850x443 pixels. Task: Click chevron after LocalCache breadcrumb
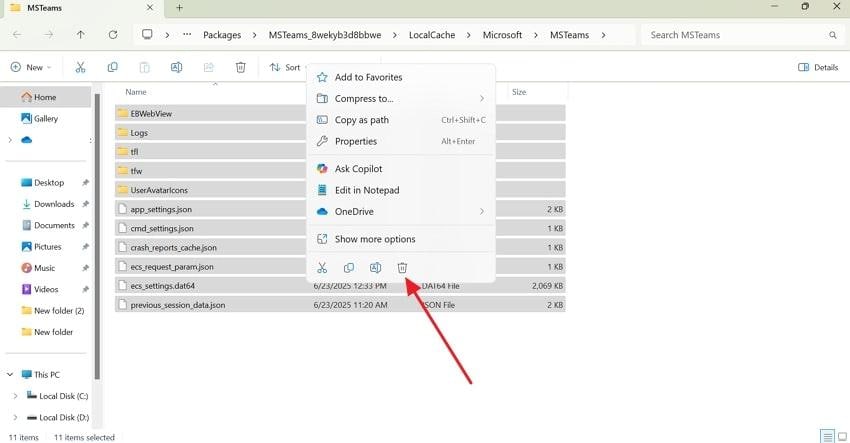(469, 35)
